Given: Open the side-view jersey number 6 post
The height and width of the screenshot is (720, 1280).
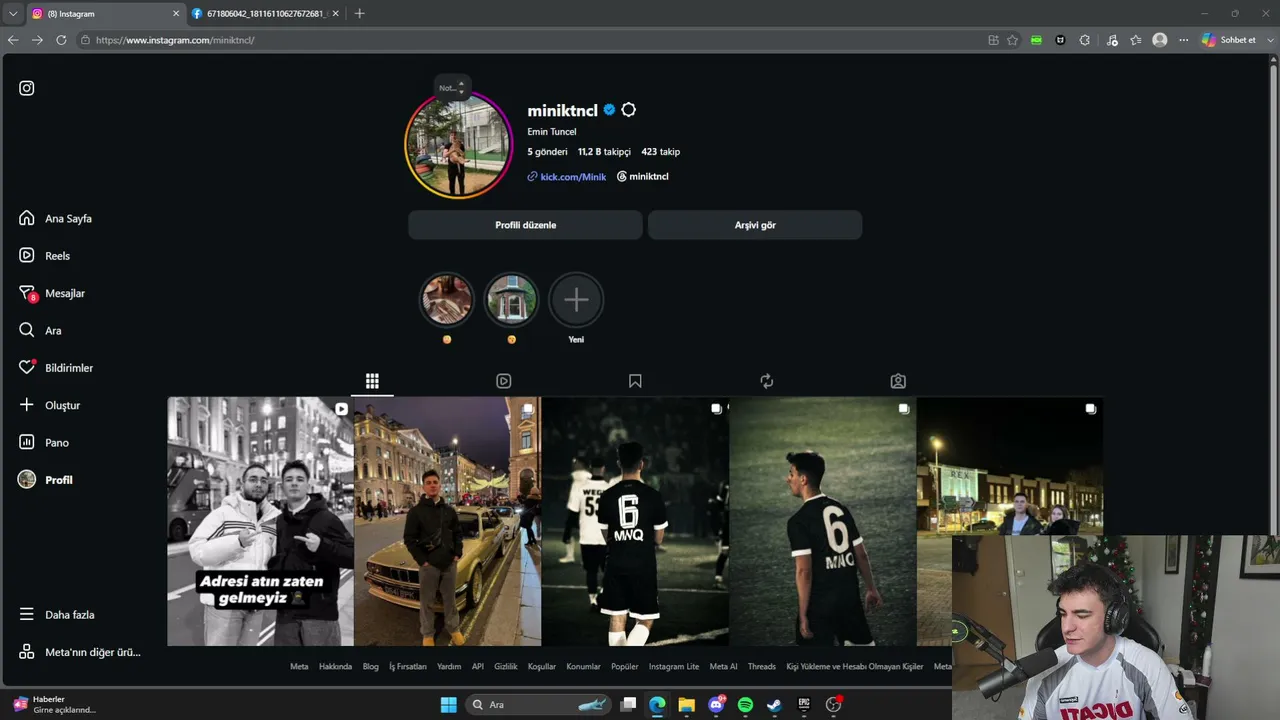Looking at the screenshot, I should tap(822, 521).
